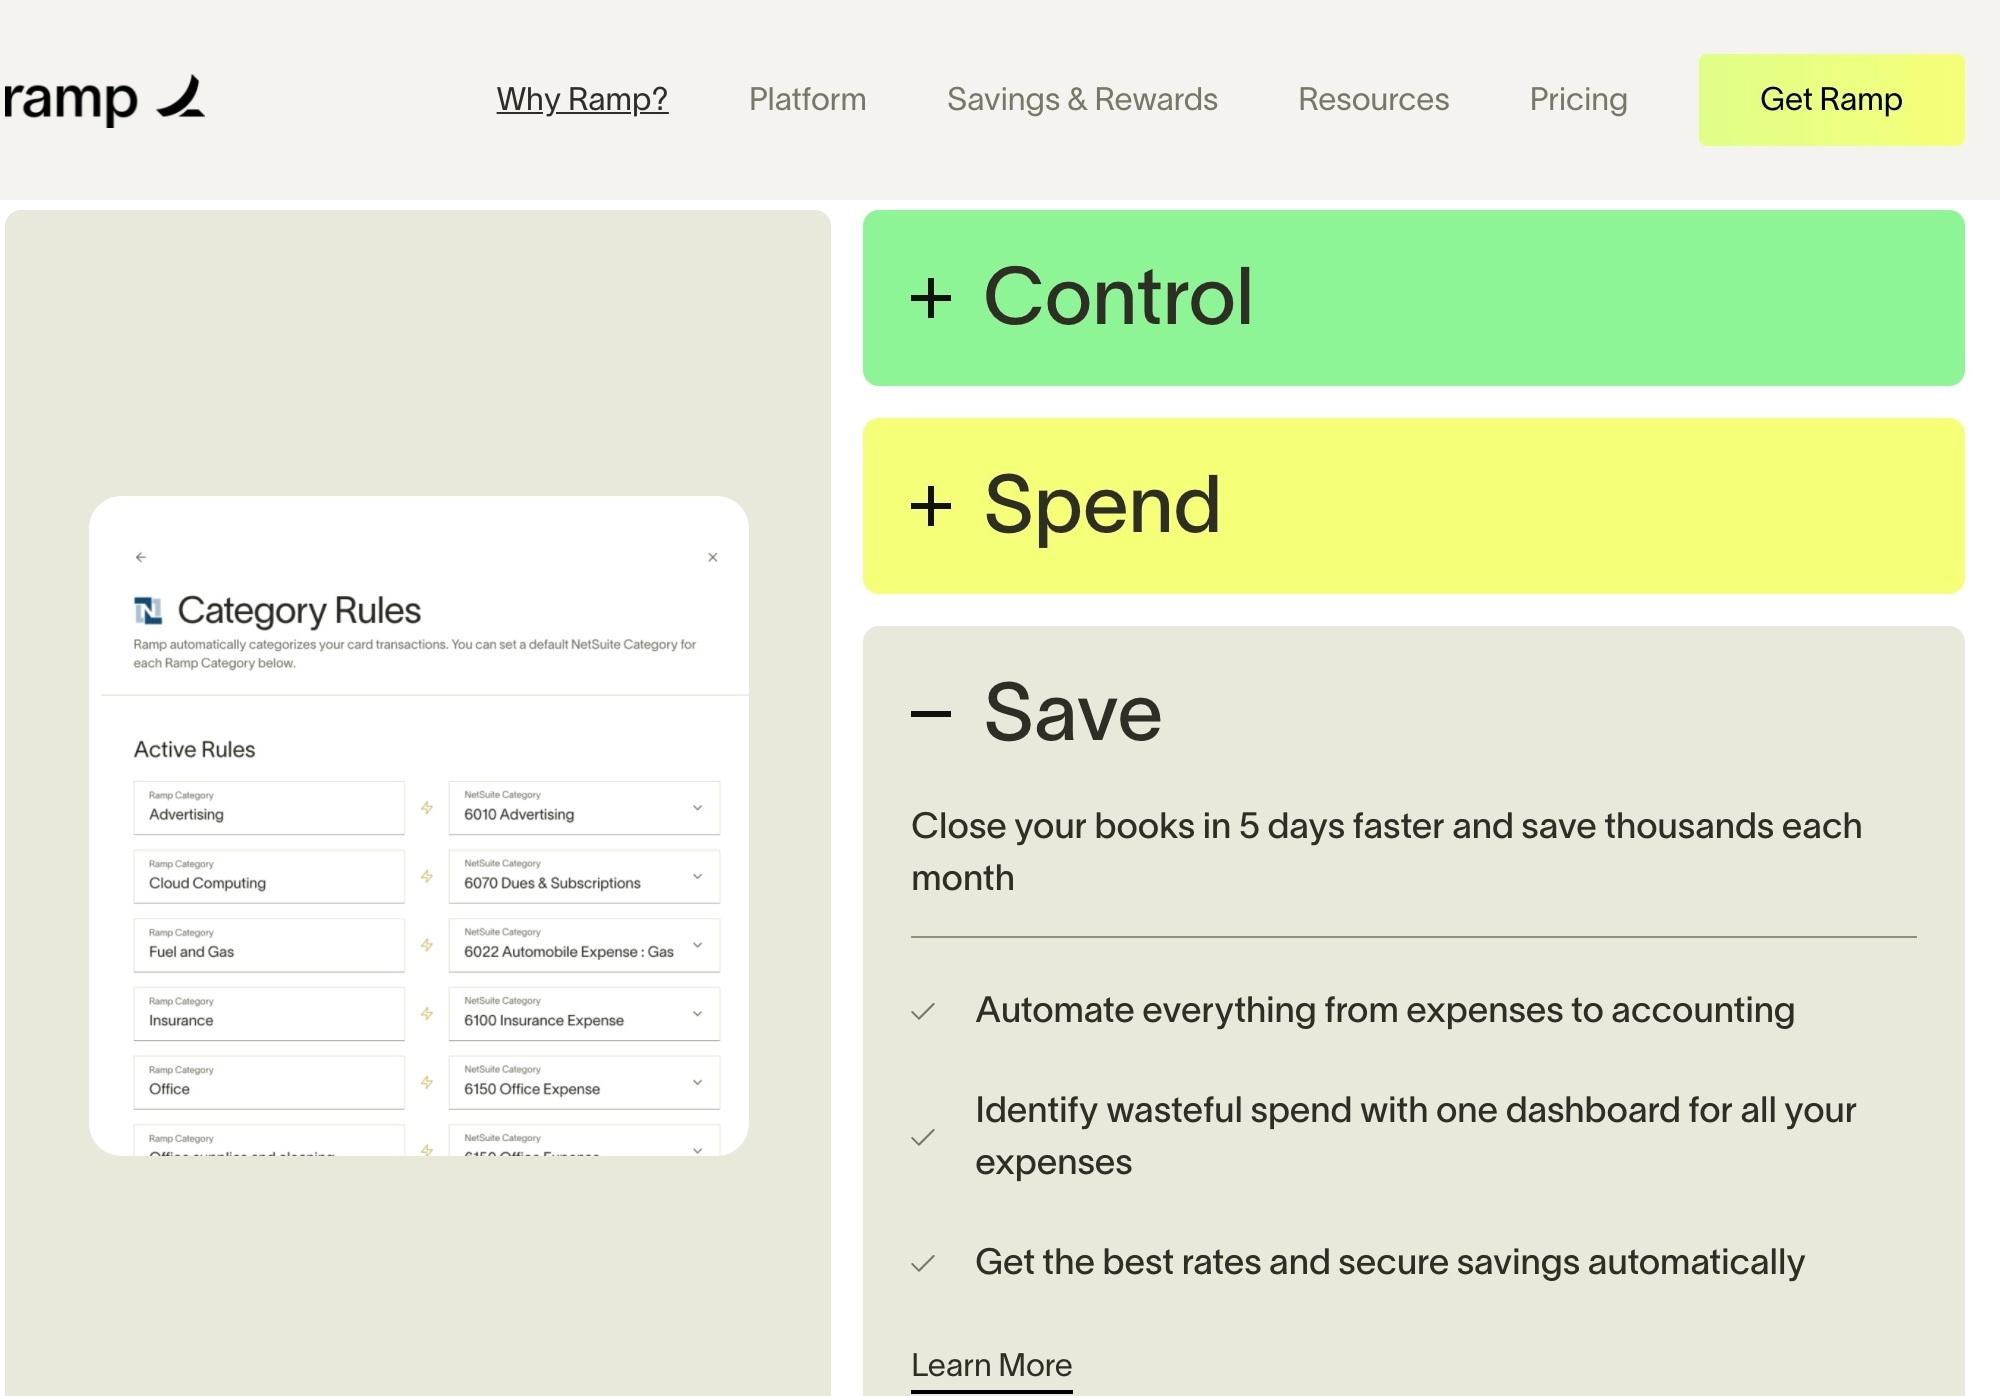2000x1396 pixels.
Task: Open the Platform menu
Action: coord(807,99)
